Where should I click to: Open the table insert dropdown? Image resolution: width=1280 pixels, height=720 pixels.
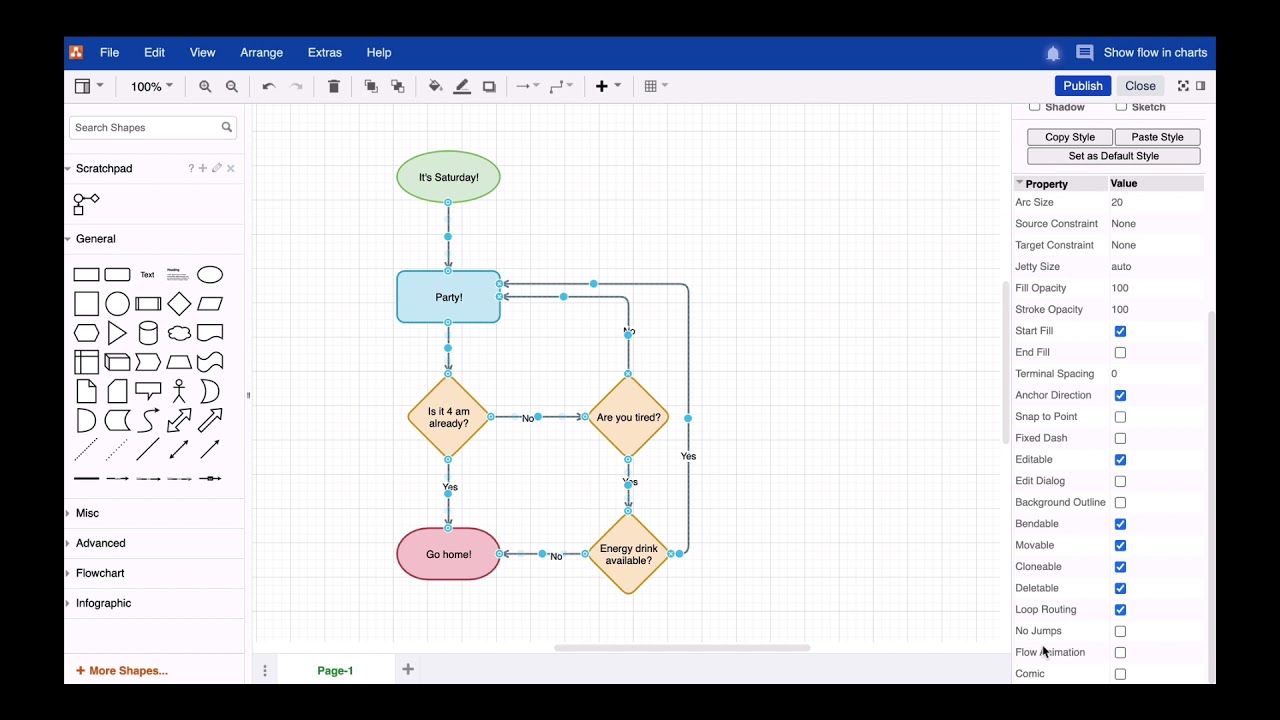[x=656, y=87]
